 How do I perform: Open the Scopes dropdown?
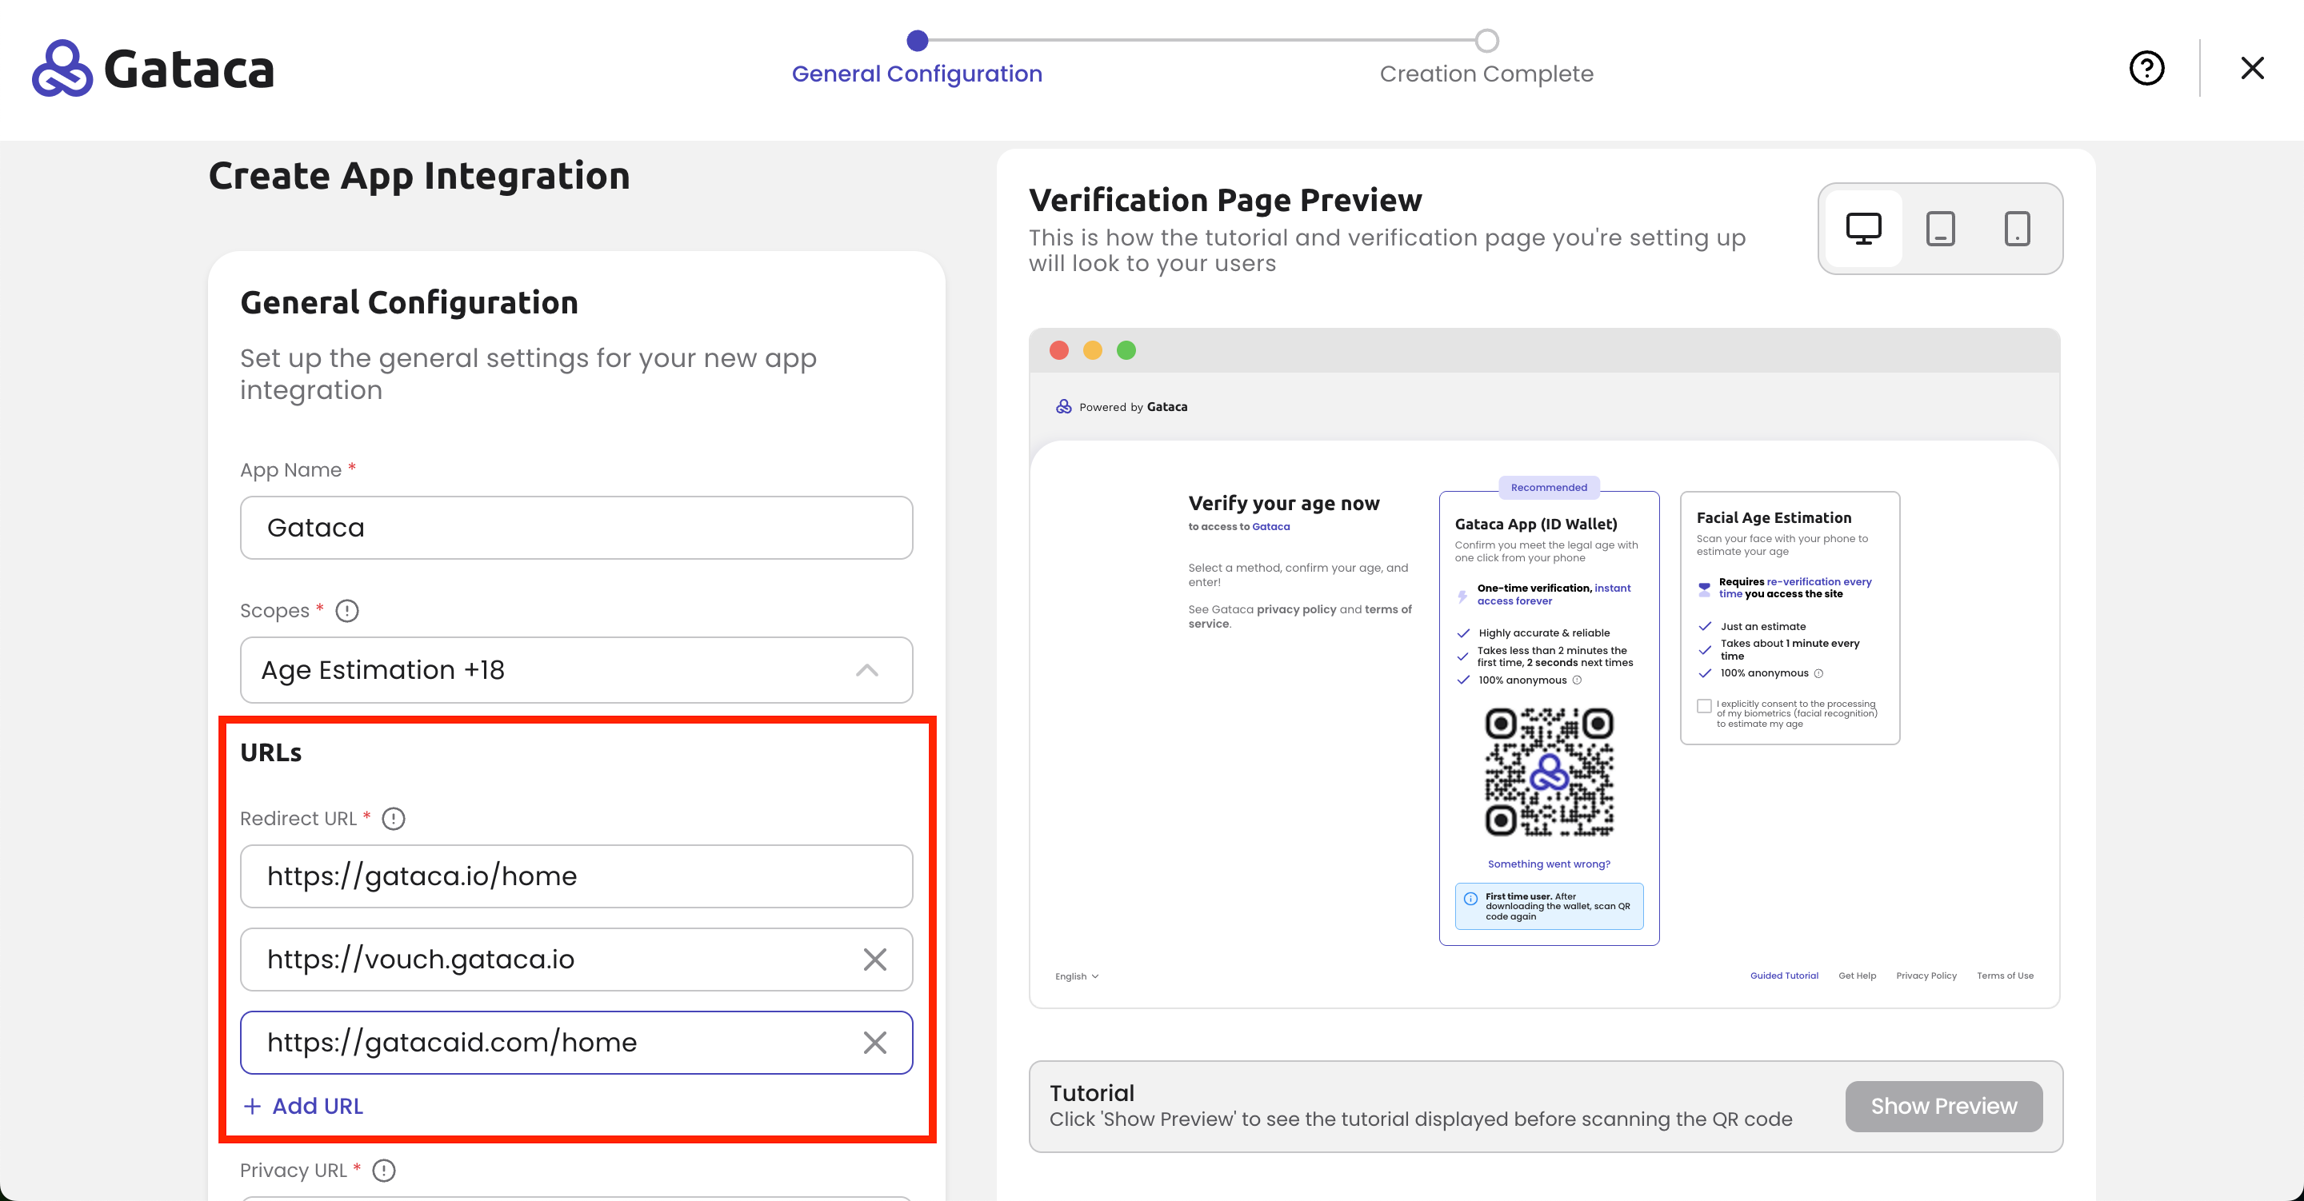coord(576,670)
